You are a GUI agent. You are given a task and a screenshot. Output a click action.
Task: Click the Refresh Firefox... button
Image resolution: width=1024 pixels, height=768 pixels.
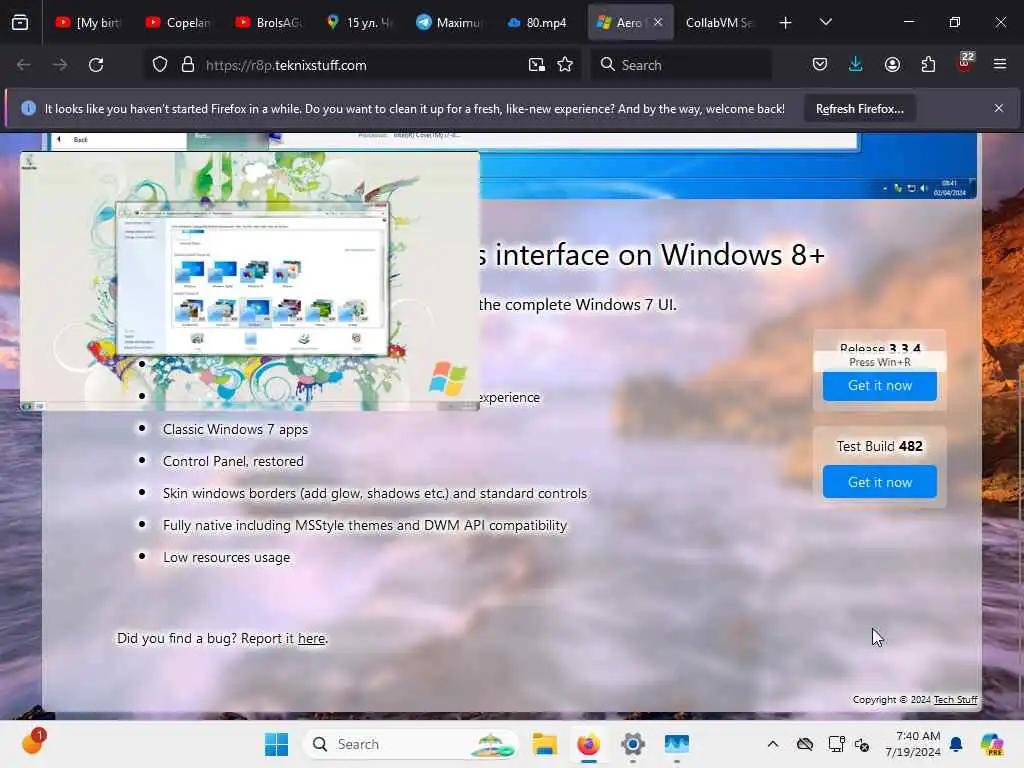(859, 108)
